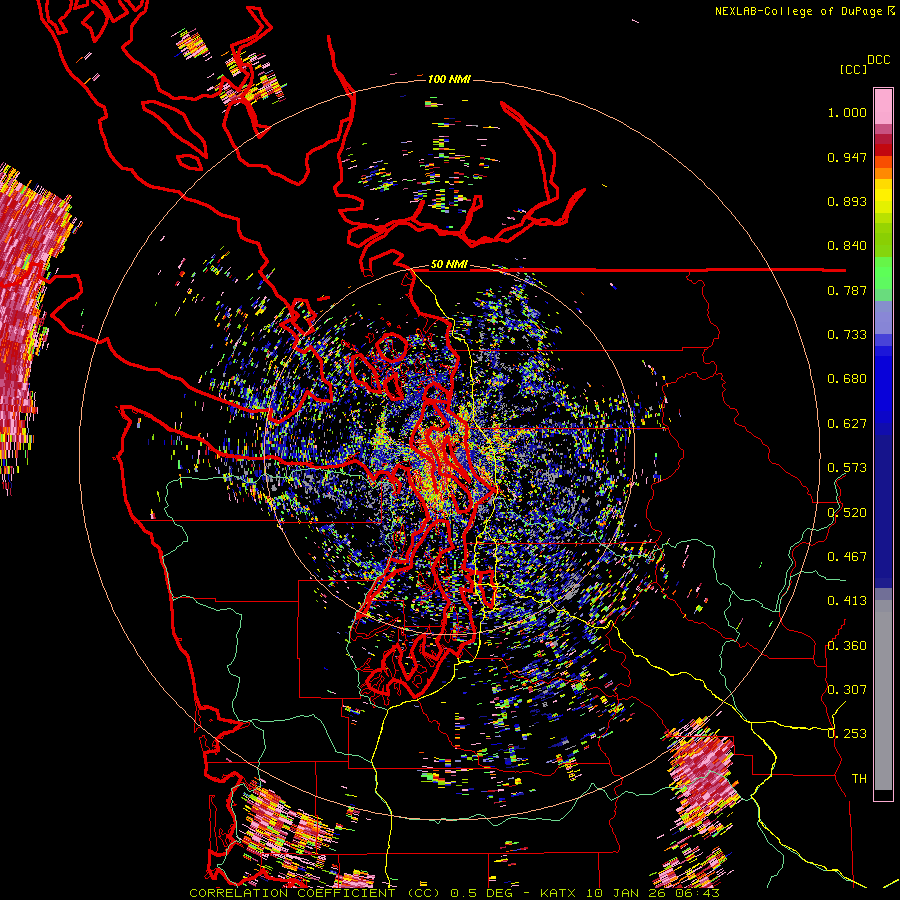
Task: Click the 0.520 color scale value
Action: (x=847, y=513)
